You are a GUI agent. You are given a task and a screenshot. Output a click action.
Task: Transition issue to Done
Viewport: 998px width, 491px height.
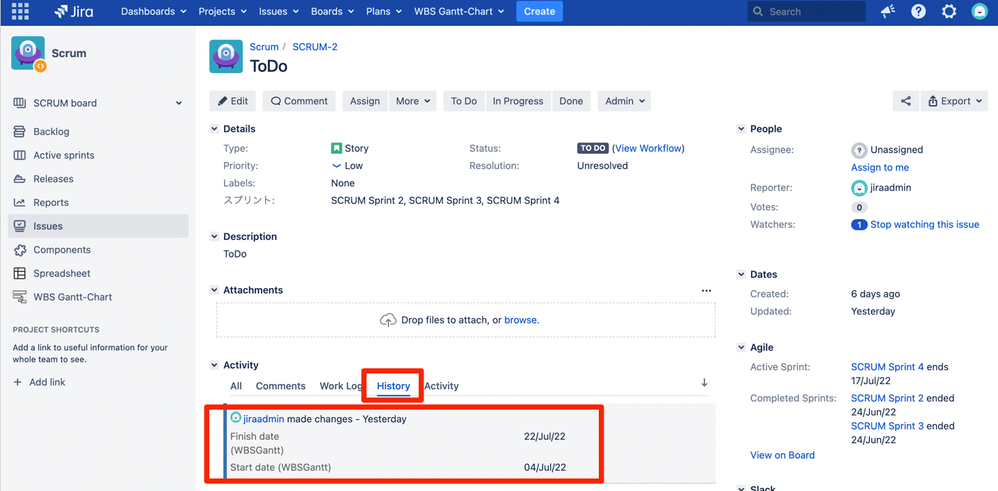(x=571, y=101)
